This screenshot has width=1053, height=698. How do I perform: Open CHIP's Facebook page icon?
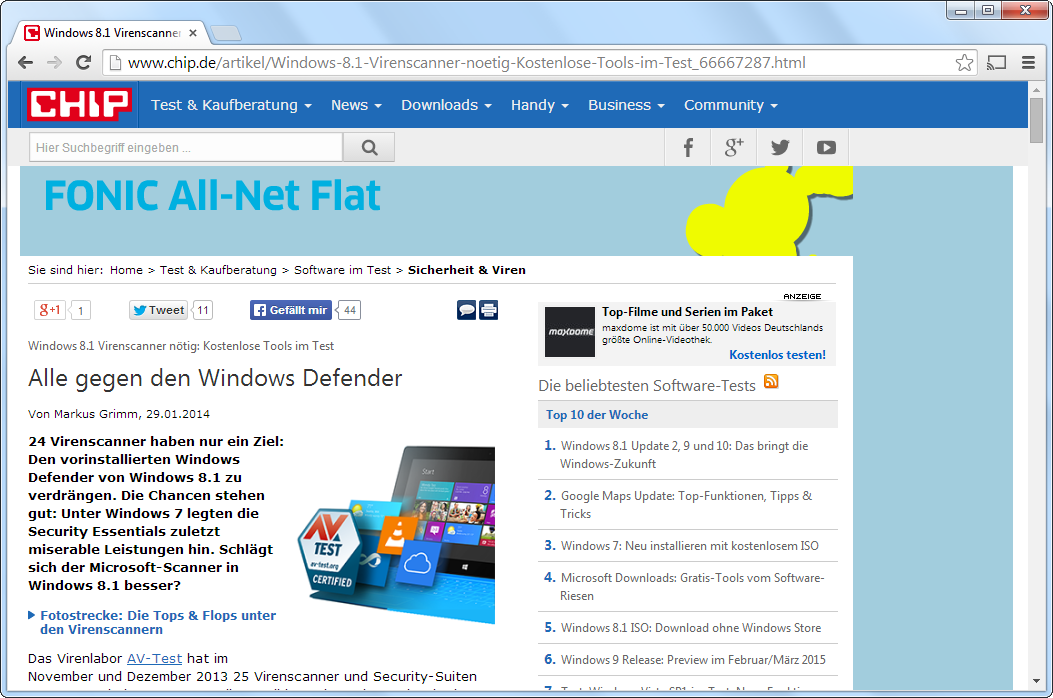coord(688,148)
